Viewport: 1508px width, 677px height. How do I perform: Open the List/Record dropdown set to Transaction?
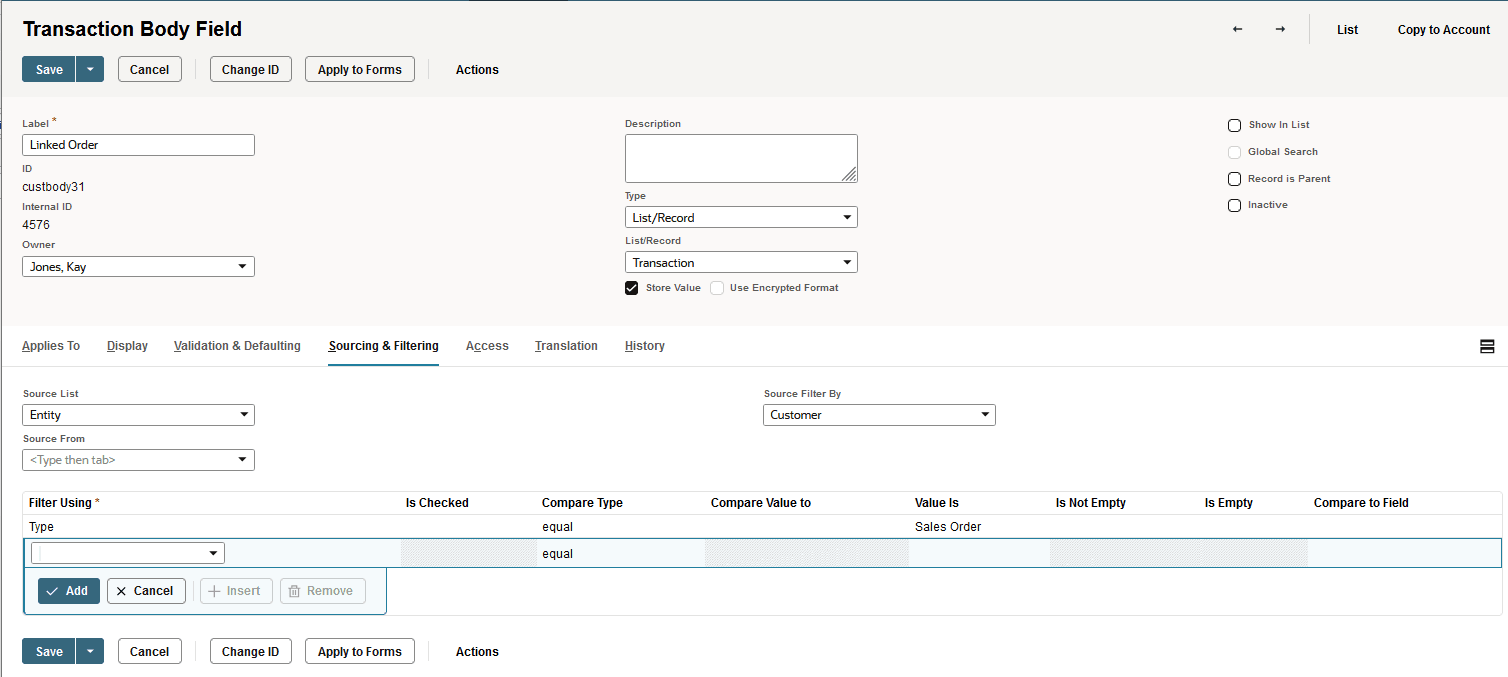click(x=741, y=262)
